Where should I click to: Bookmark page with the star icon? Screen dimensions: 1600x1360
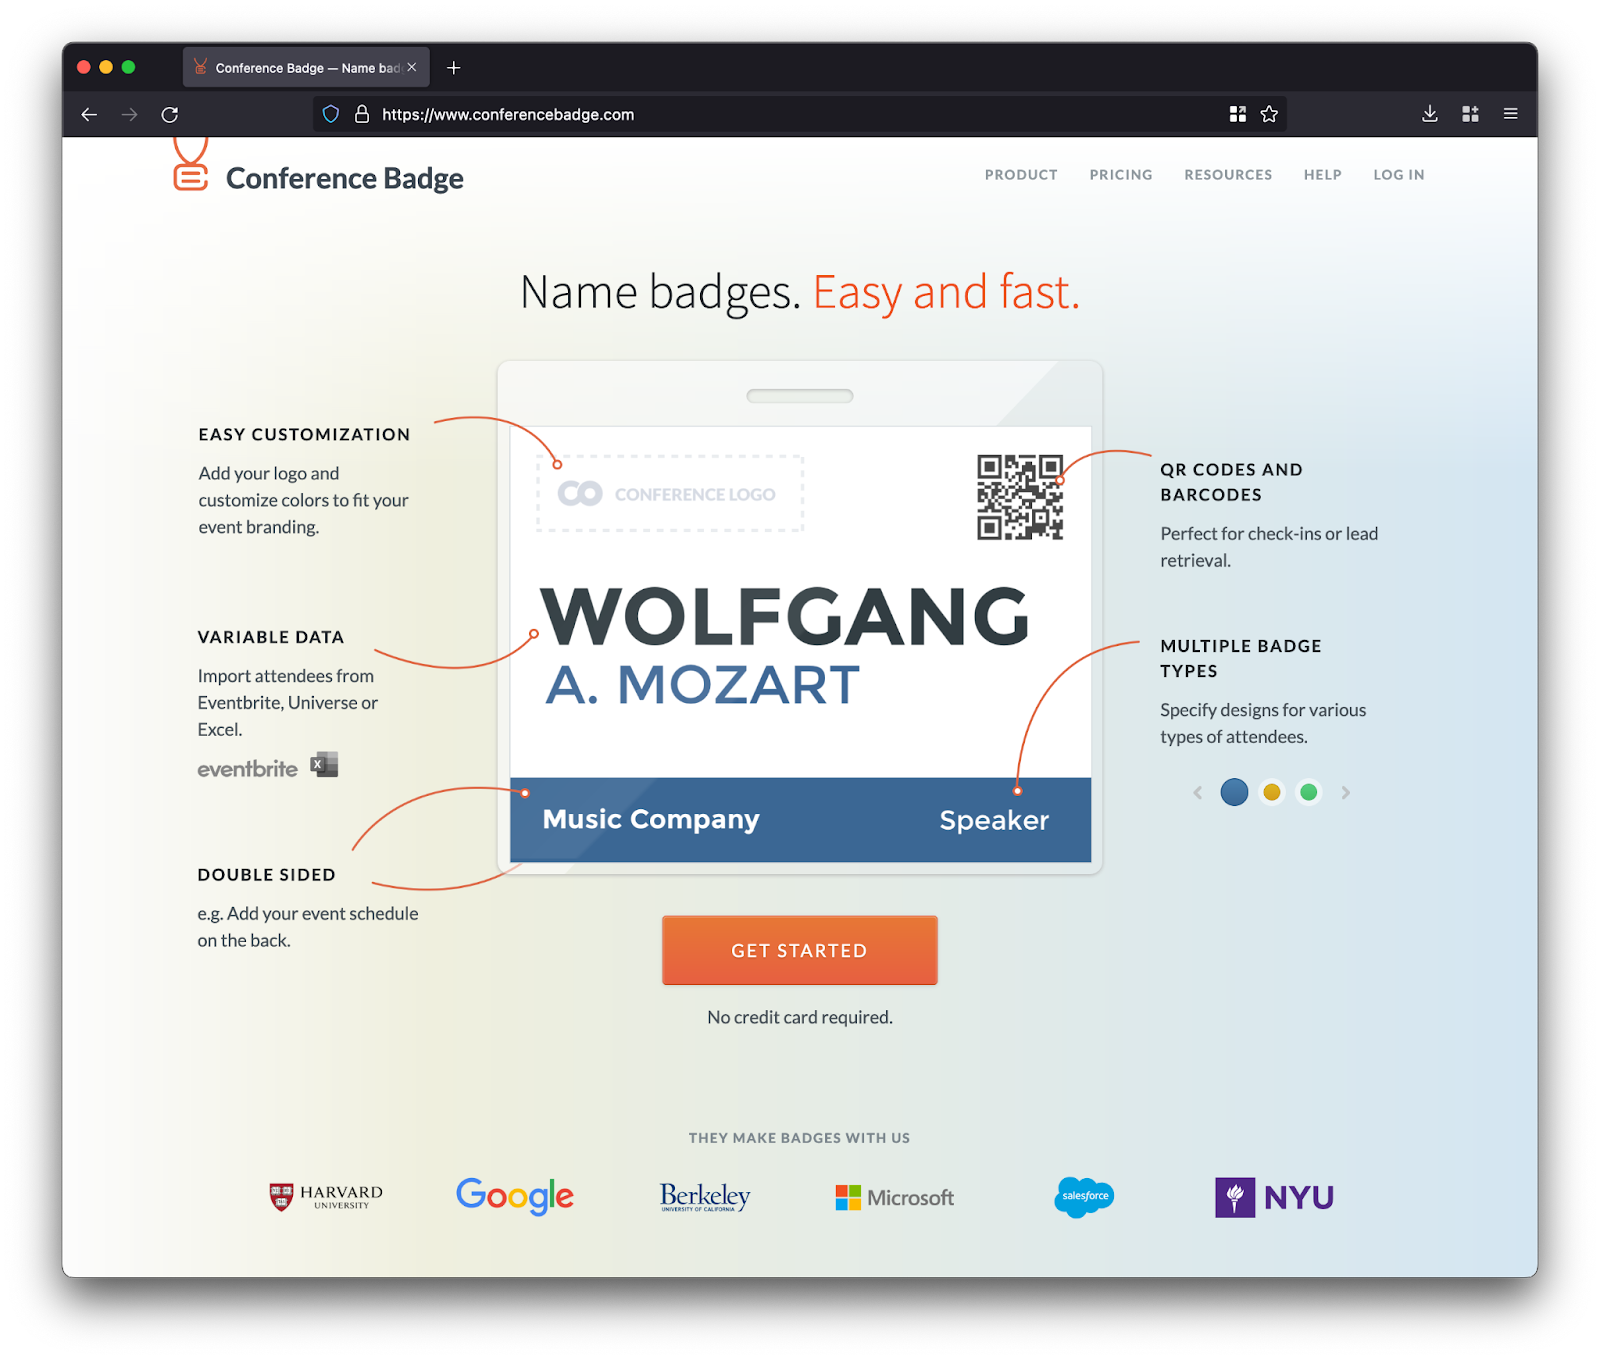click(1269, 114)
